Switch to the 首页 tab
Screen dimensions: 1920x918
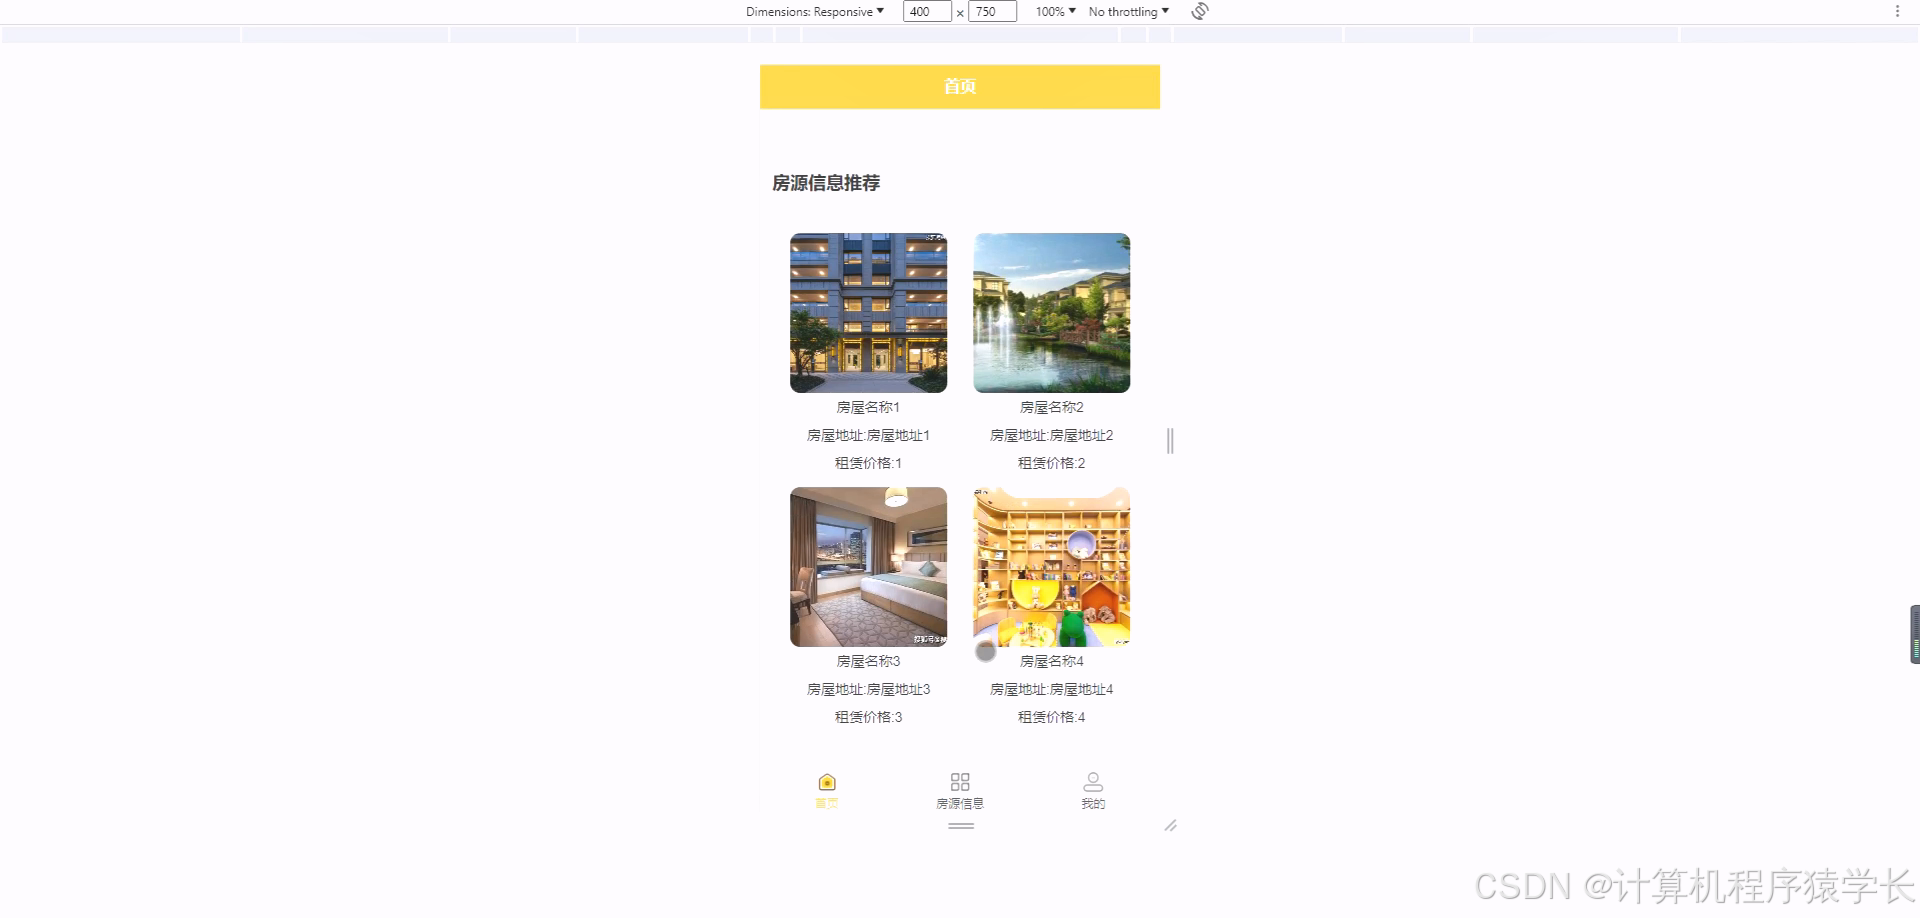827,791
